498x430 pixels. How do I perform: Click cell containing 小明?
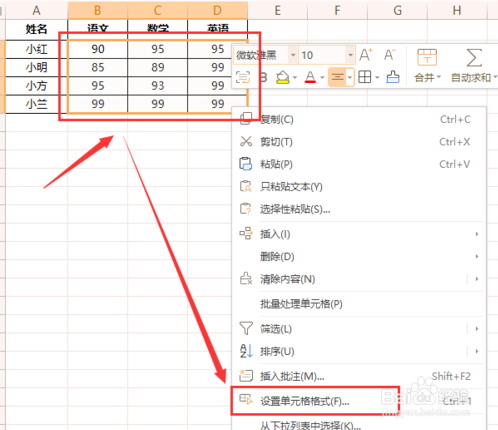click(36, 68)
